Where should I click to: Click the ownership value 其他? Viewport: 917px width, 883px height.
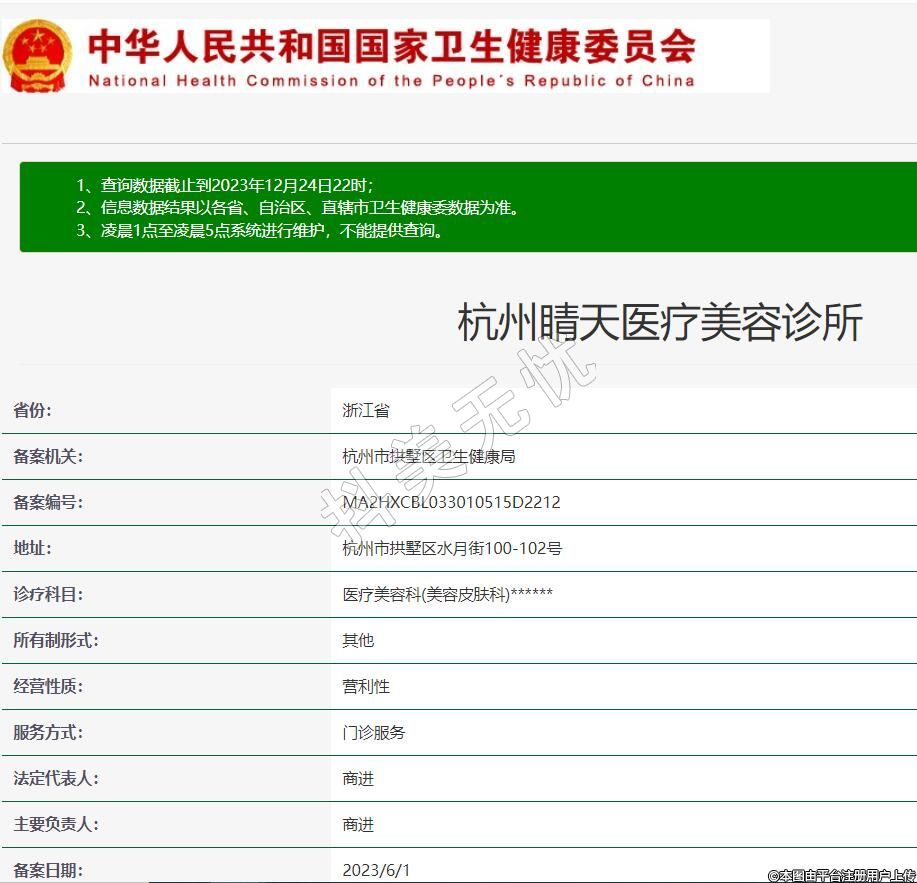click(358, 640)
